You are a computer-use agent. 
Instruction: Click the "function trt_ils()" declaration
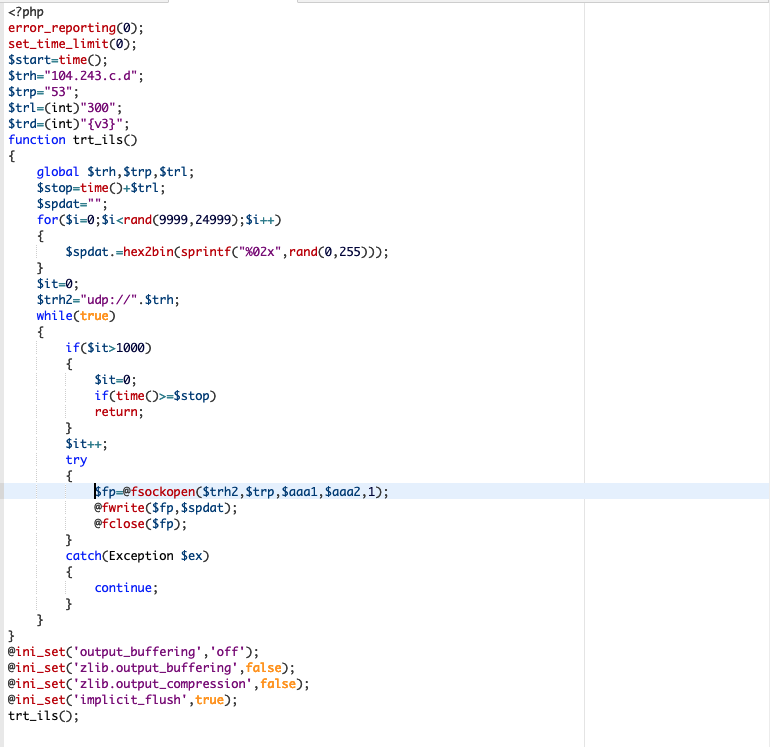click(73, 140)
